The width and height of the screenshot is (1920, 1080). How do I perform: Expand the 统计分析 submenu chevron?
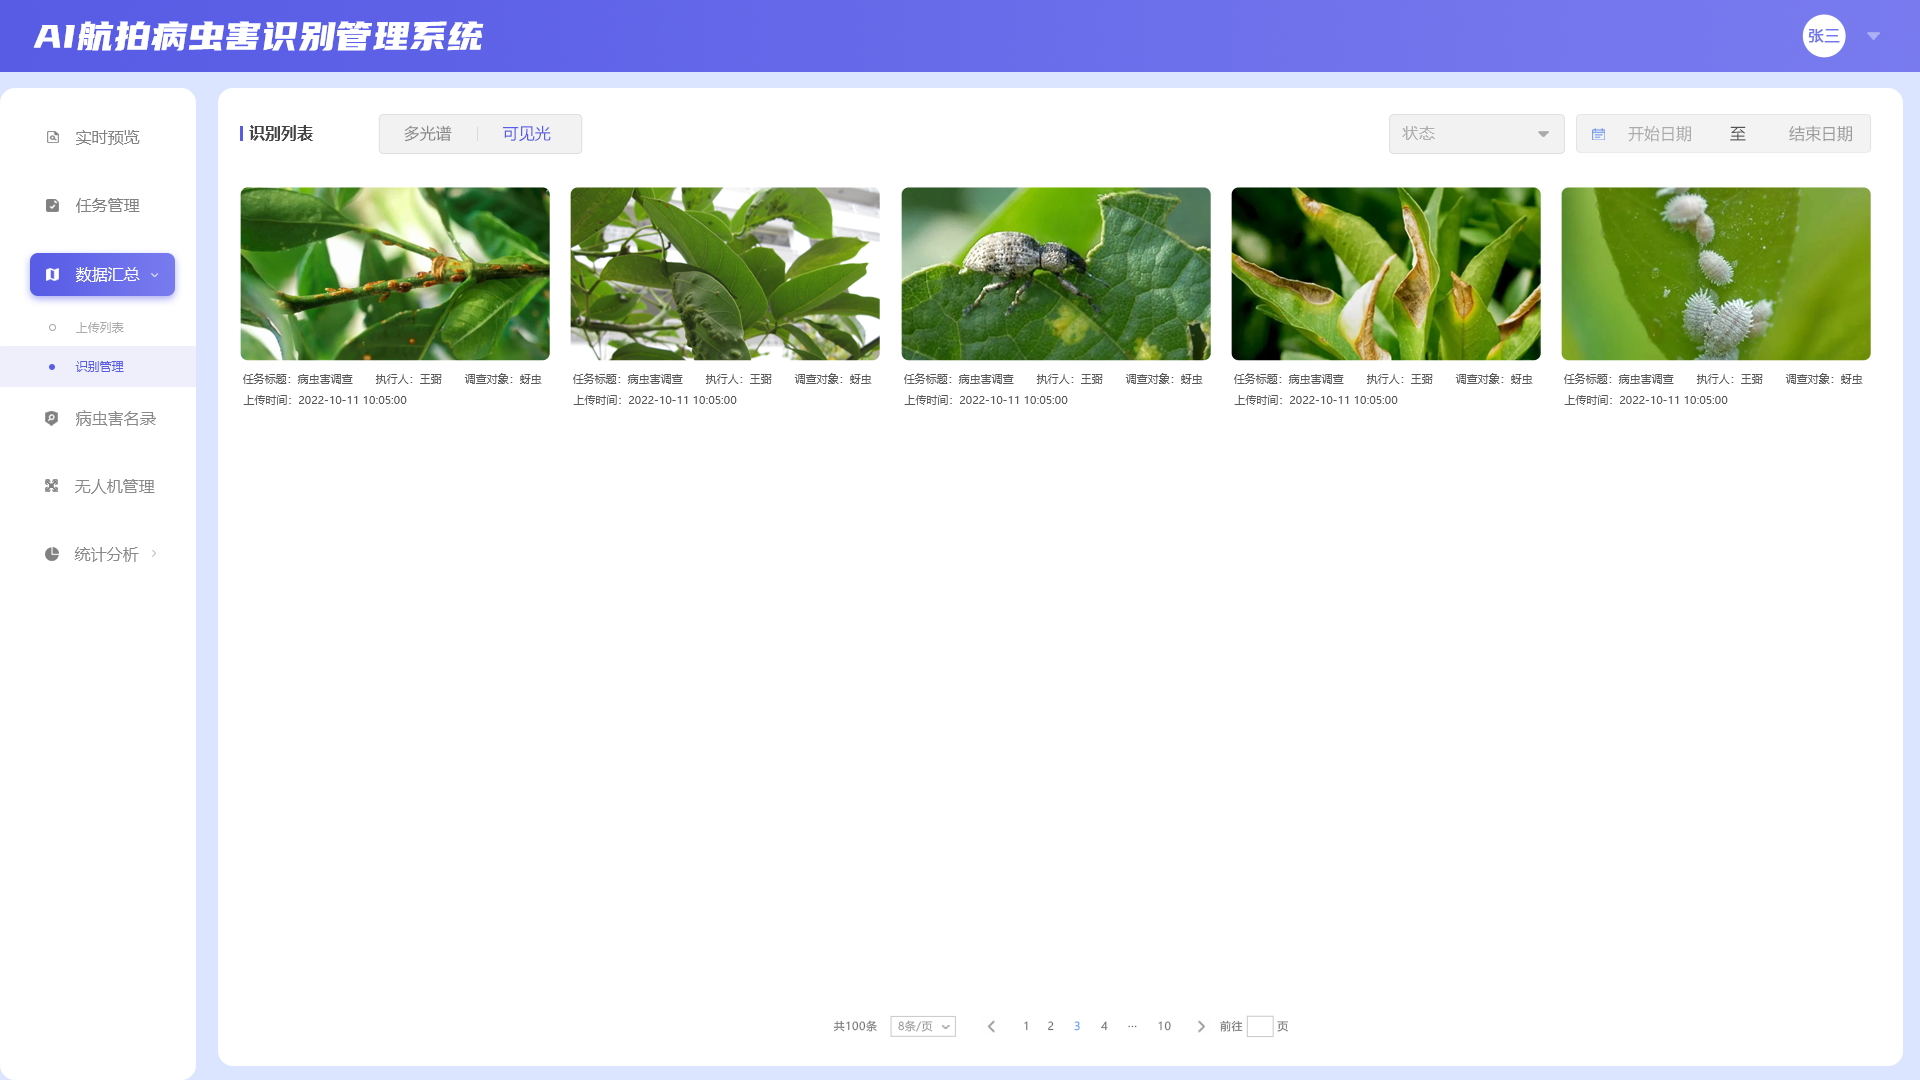pos(154,553)
